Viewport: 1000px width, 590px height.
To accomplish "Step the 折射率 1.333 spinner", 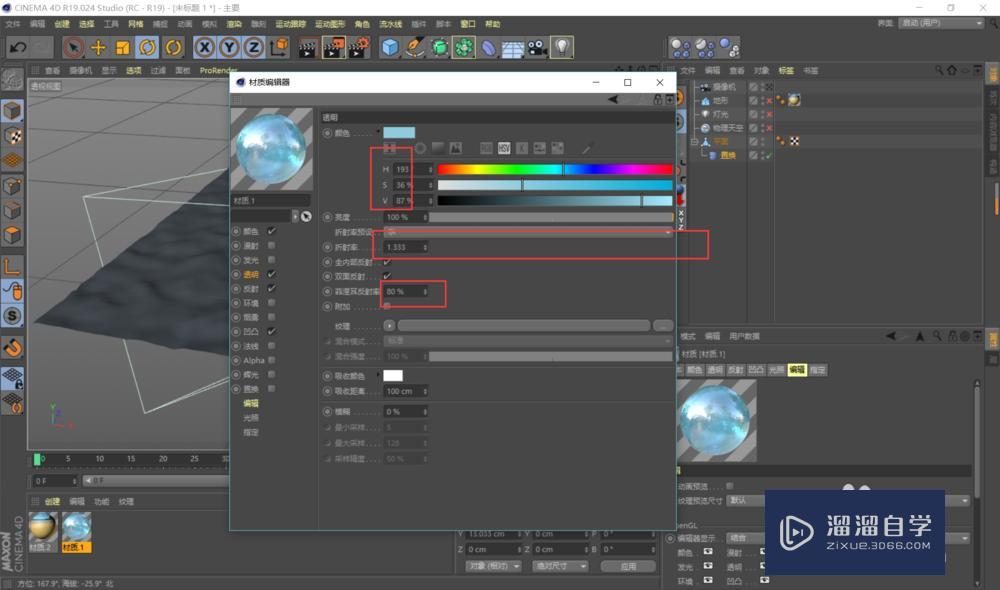I will pyautogui.click(x=425, y=247).
